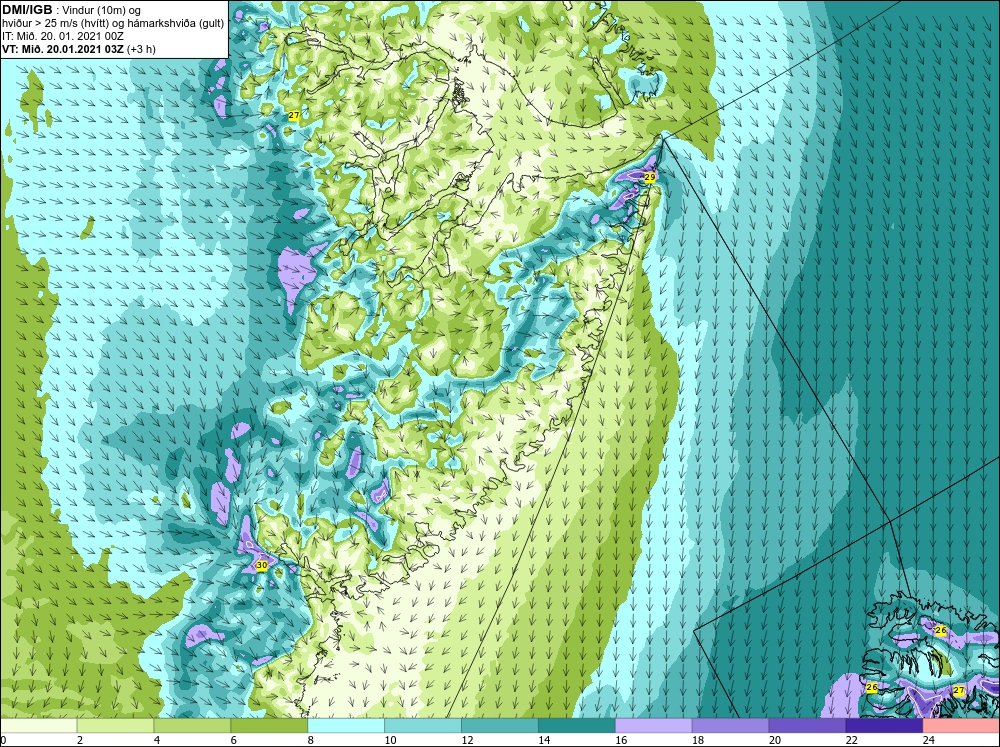
Task: Select the 20–22 m/s violet legend band
Action: click(807, 726)
